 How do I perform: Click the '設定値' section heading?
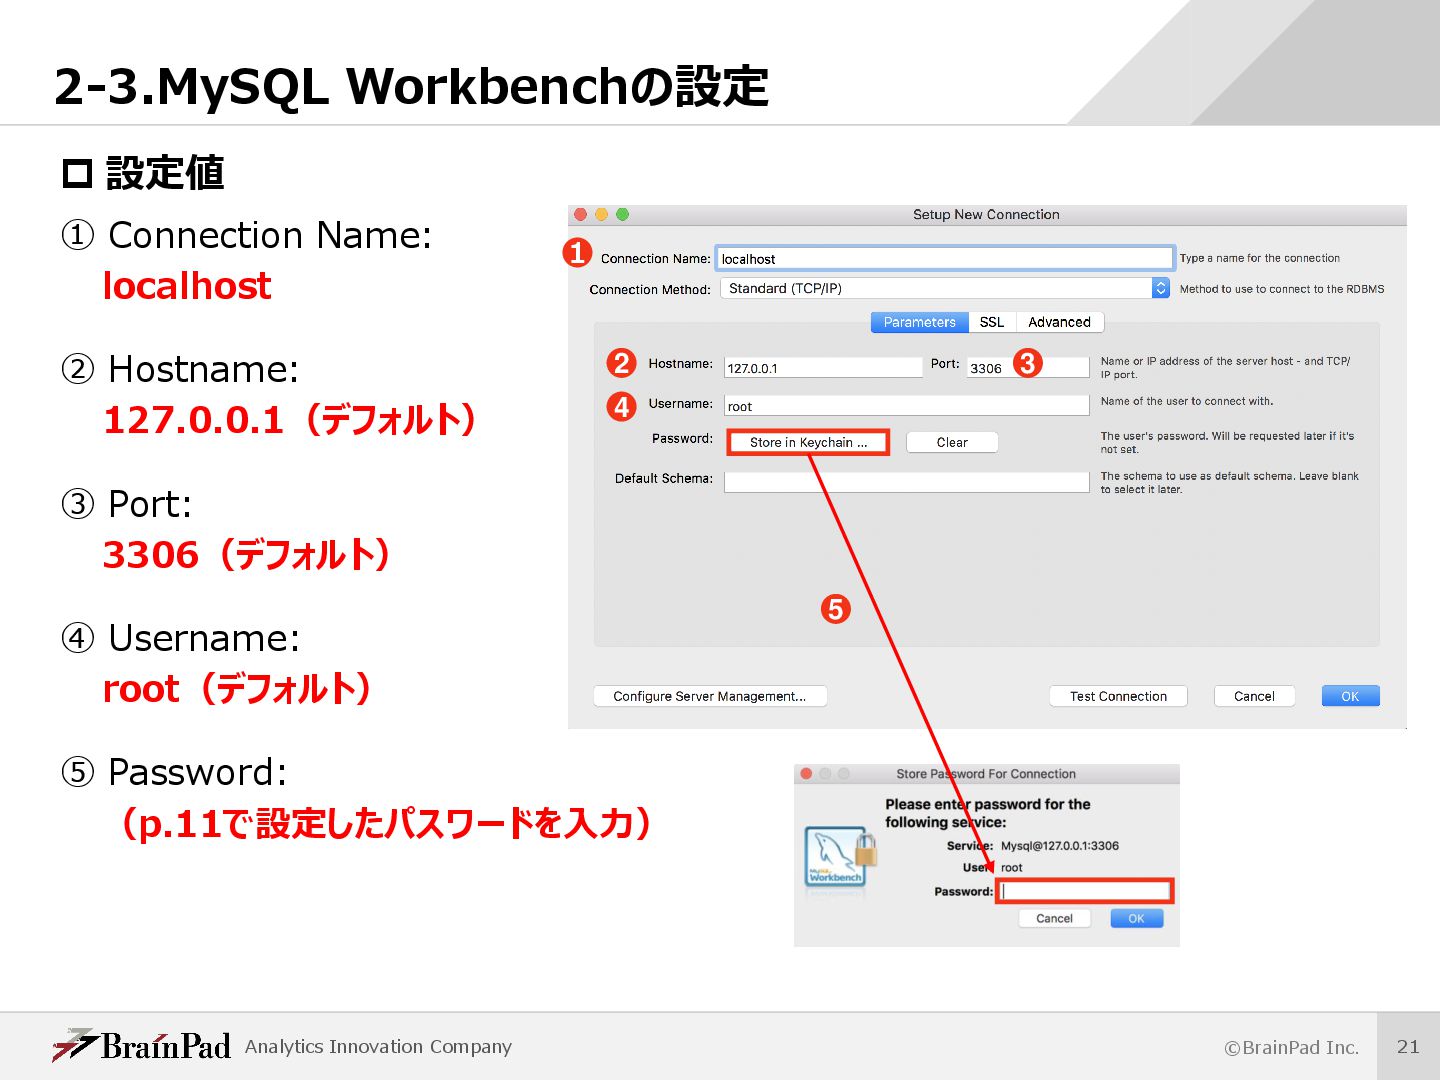pyautogui.click(x=165, y=173)
